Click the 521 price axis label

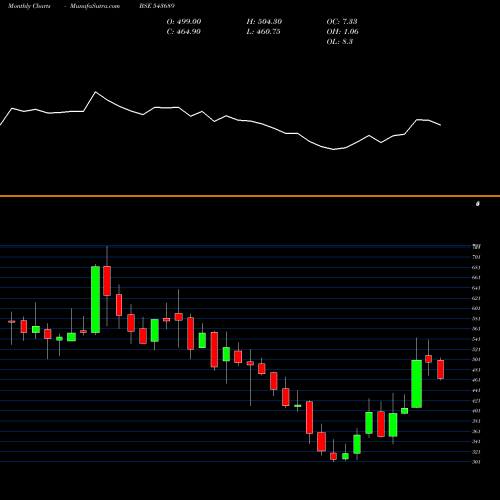(476, 350)
